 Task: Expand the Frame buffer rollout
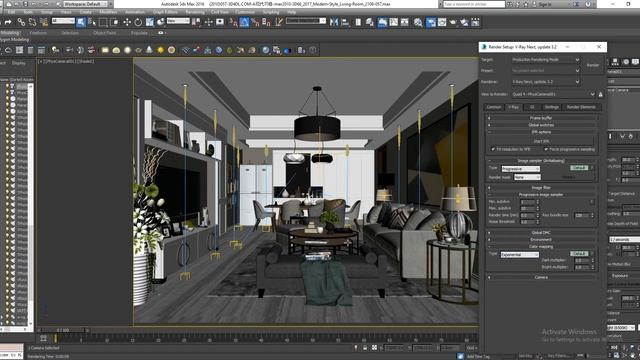coord(541,118)
